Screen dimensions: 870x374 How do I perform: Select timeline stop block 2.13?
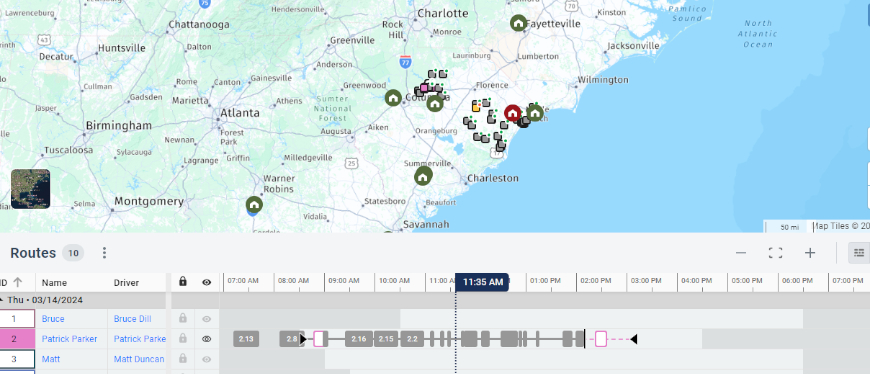(246, 338)
